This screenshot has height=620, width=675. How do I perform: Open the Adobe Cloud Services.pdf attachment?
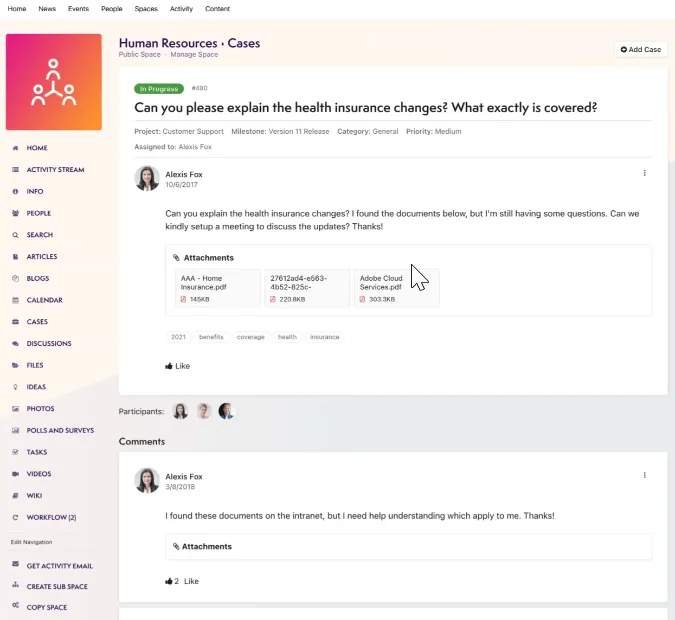coord(396,288)
